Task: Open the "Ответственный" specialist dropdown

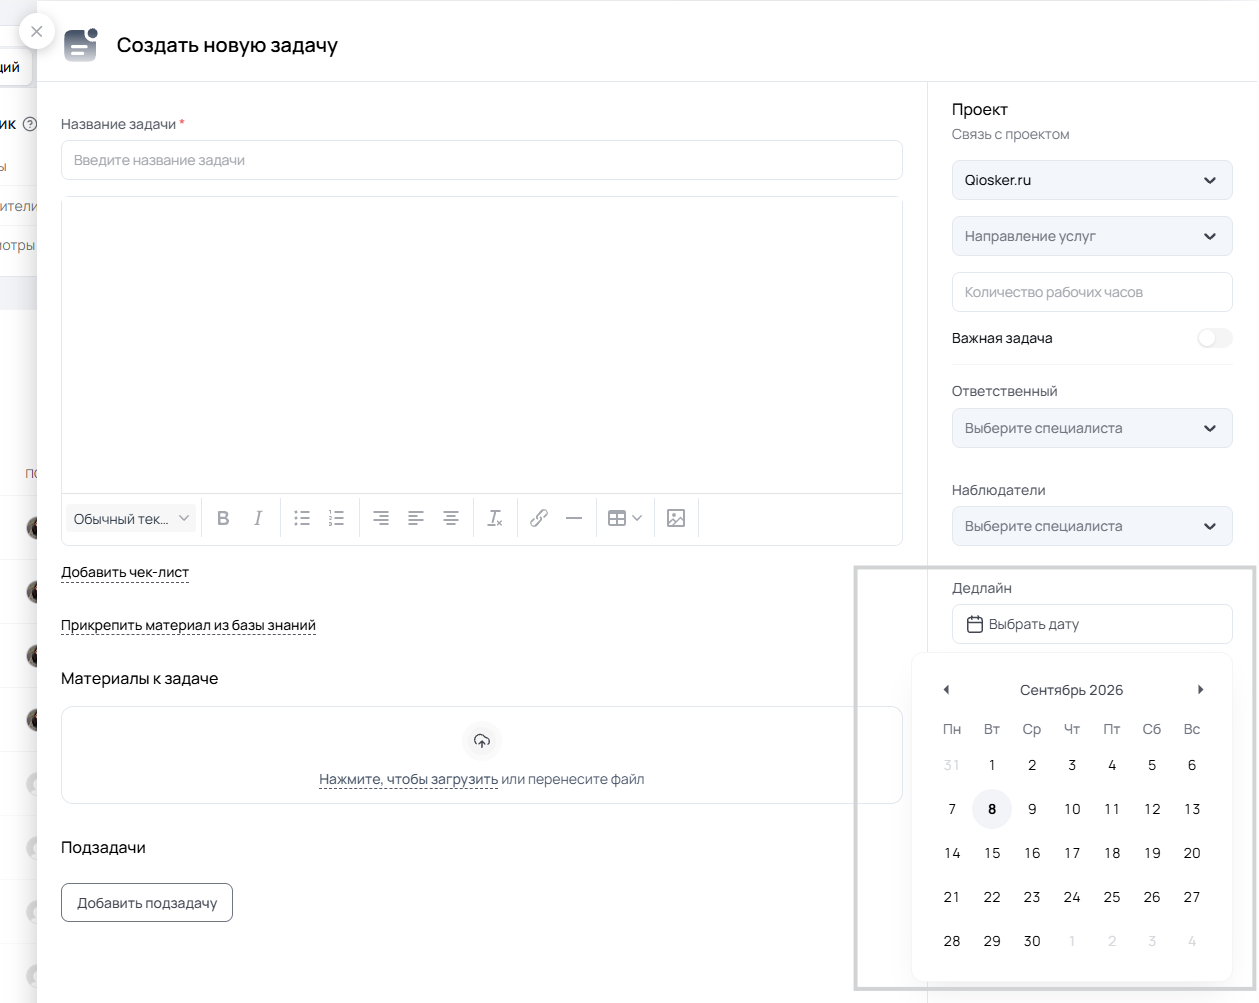Action: tap(1092, 428)
